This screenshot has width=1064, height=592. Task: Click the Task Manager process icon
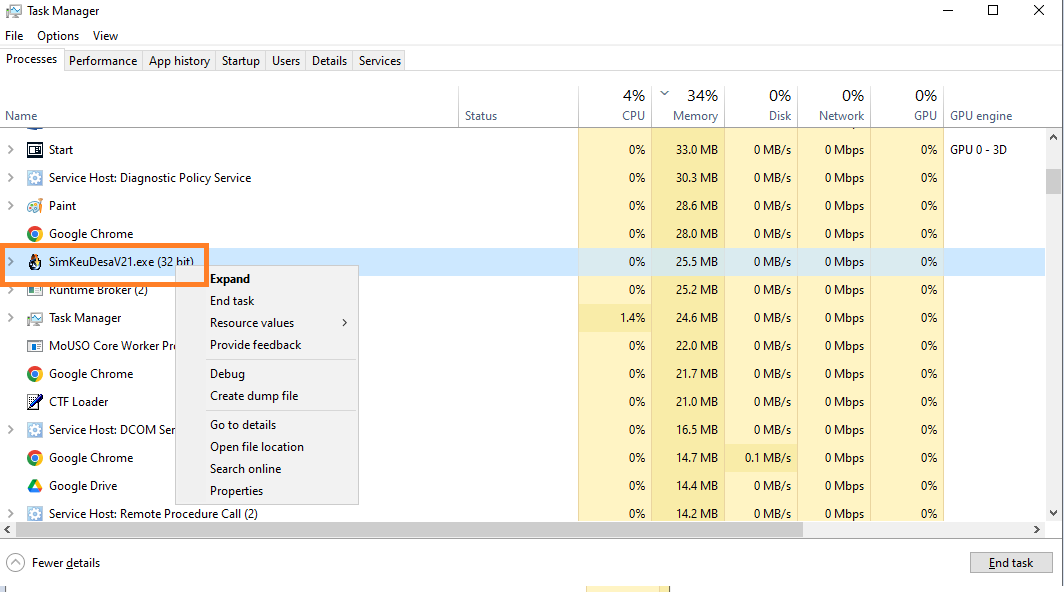pyautogui.click(x=34, y=318)
